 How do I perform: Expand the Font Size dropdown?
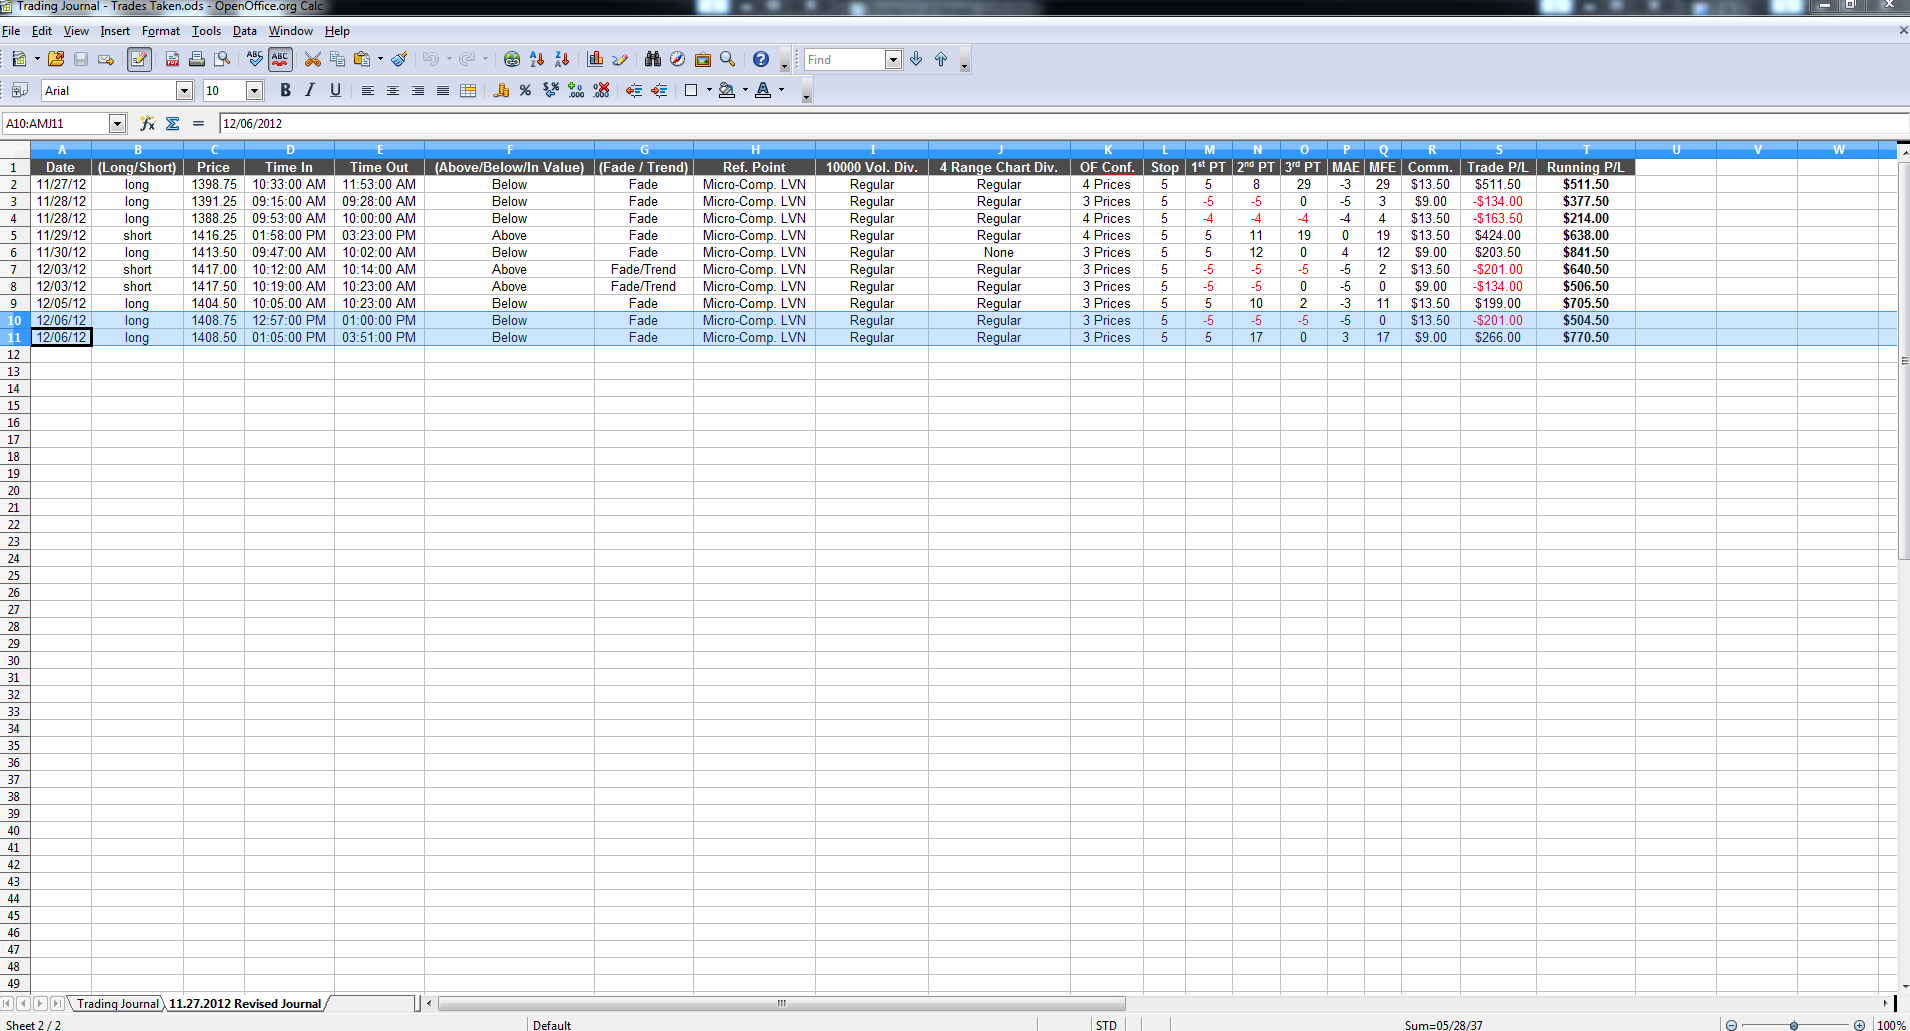click(x=254, y=91)
